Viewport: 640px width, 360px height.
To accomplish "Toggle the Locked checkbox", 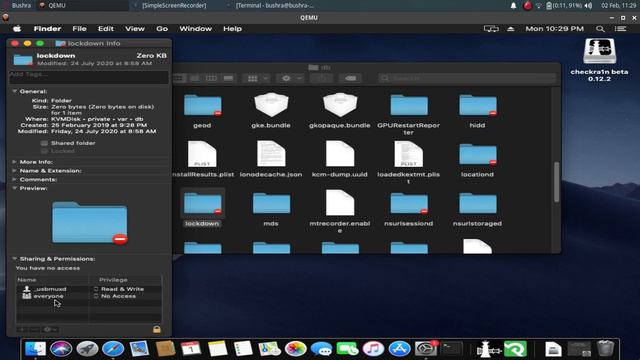I will 44,151.
